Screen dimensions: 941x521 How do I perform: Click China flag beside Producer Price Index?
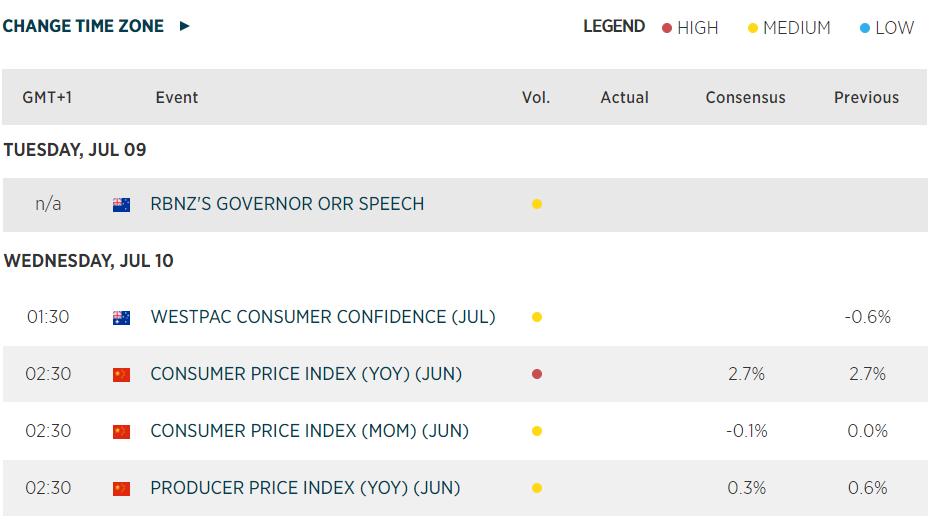coord(121,489)
